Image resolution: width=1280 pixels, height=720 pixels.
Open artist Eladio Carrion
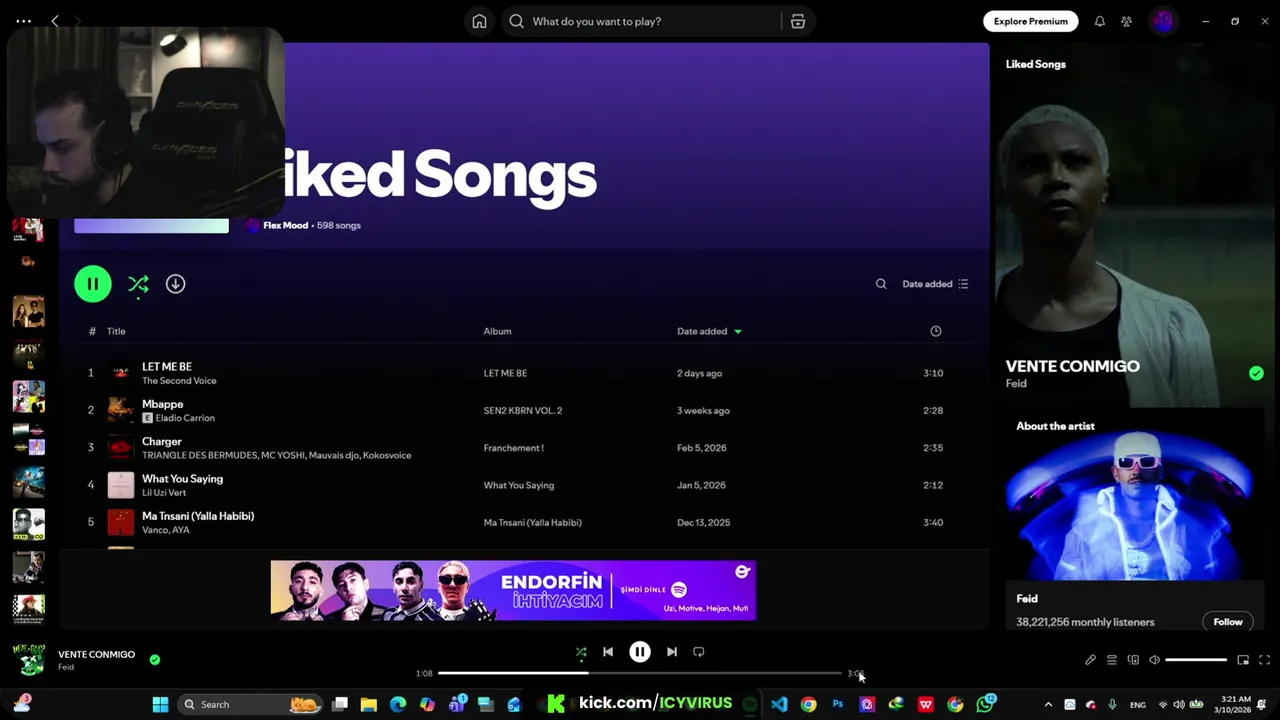point(185,418)
